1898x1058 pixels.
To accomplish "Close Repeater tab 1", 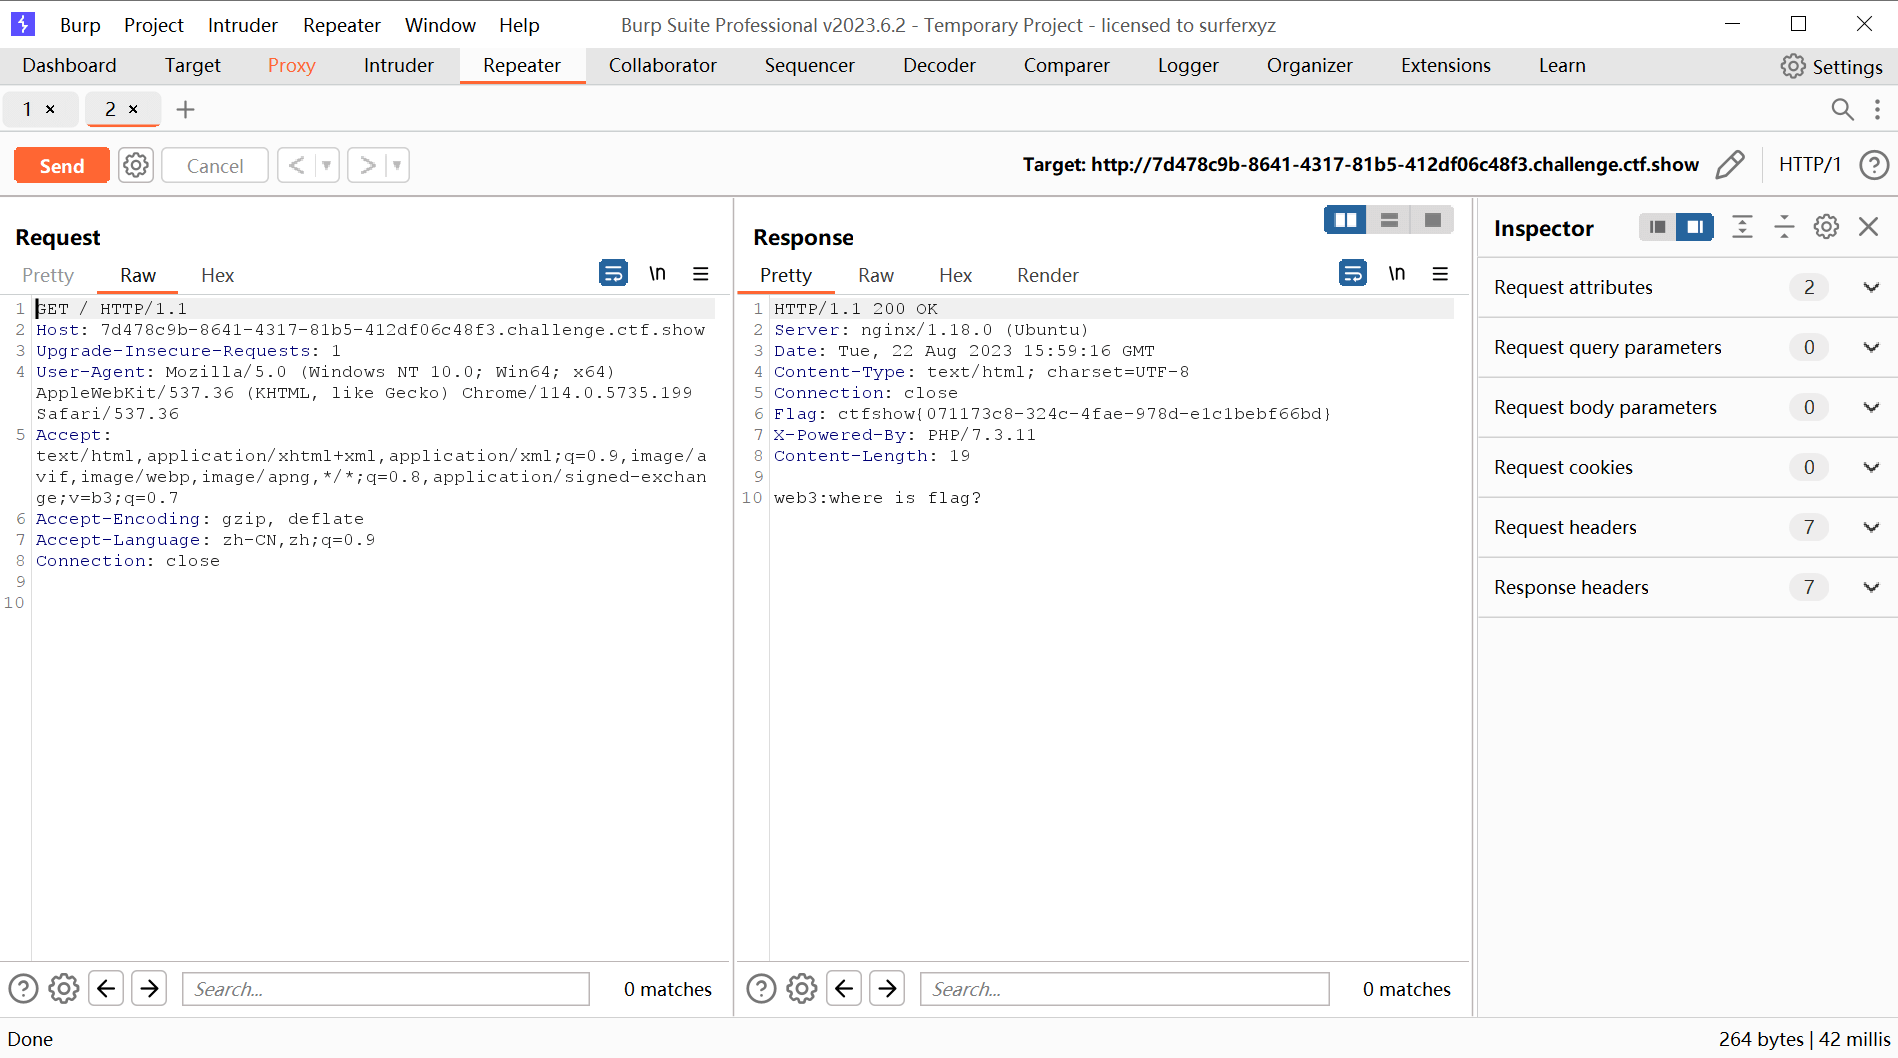I will pyautogui.click(x=50, y=109).
